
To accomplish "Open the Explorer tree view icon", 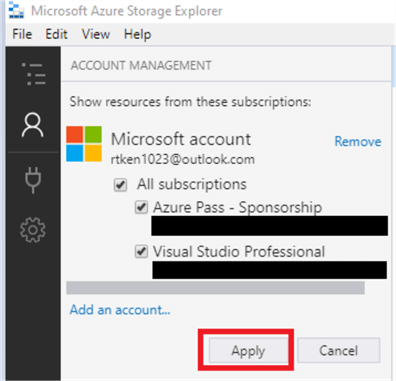I will tap(33, 74).
